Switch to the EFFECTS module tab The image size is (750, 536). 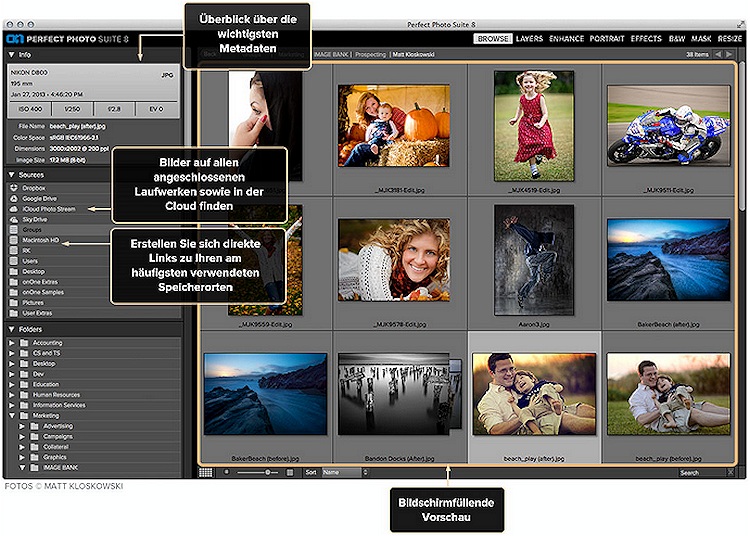646,39
